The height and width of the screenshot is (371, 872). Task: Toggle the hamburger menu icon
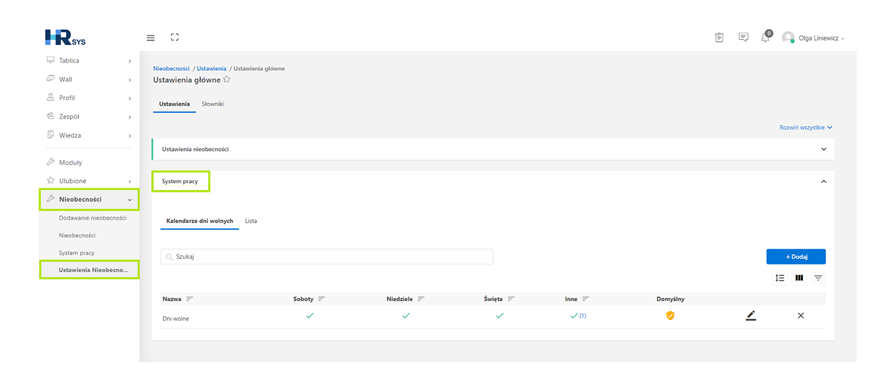coord(151,37)
